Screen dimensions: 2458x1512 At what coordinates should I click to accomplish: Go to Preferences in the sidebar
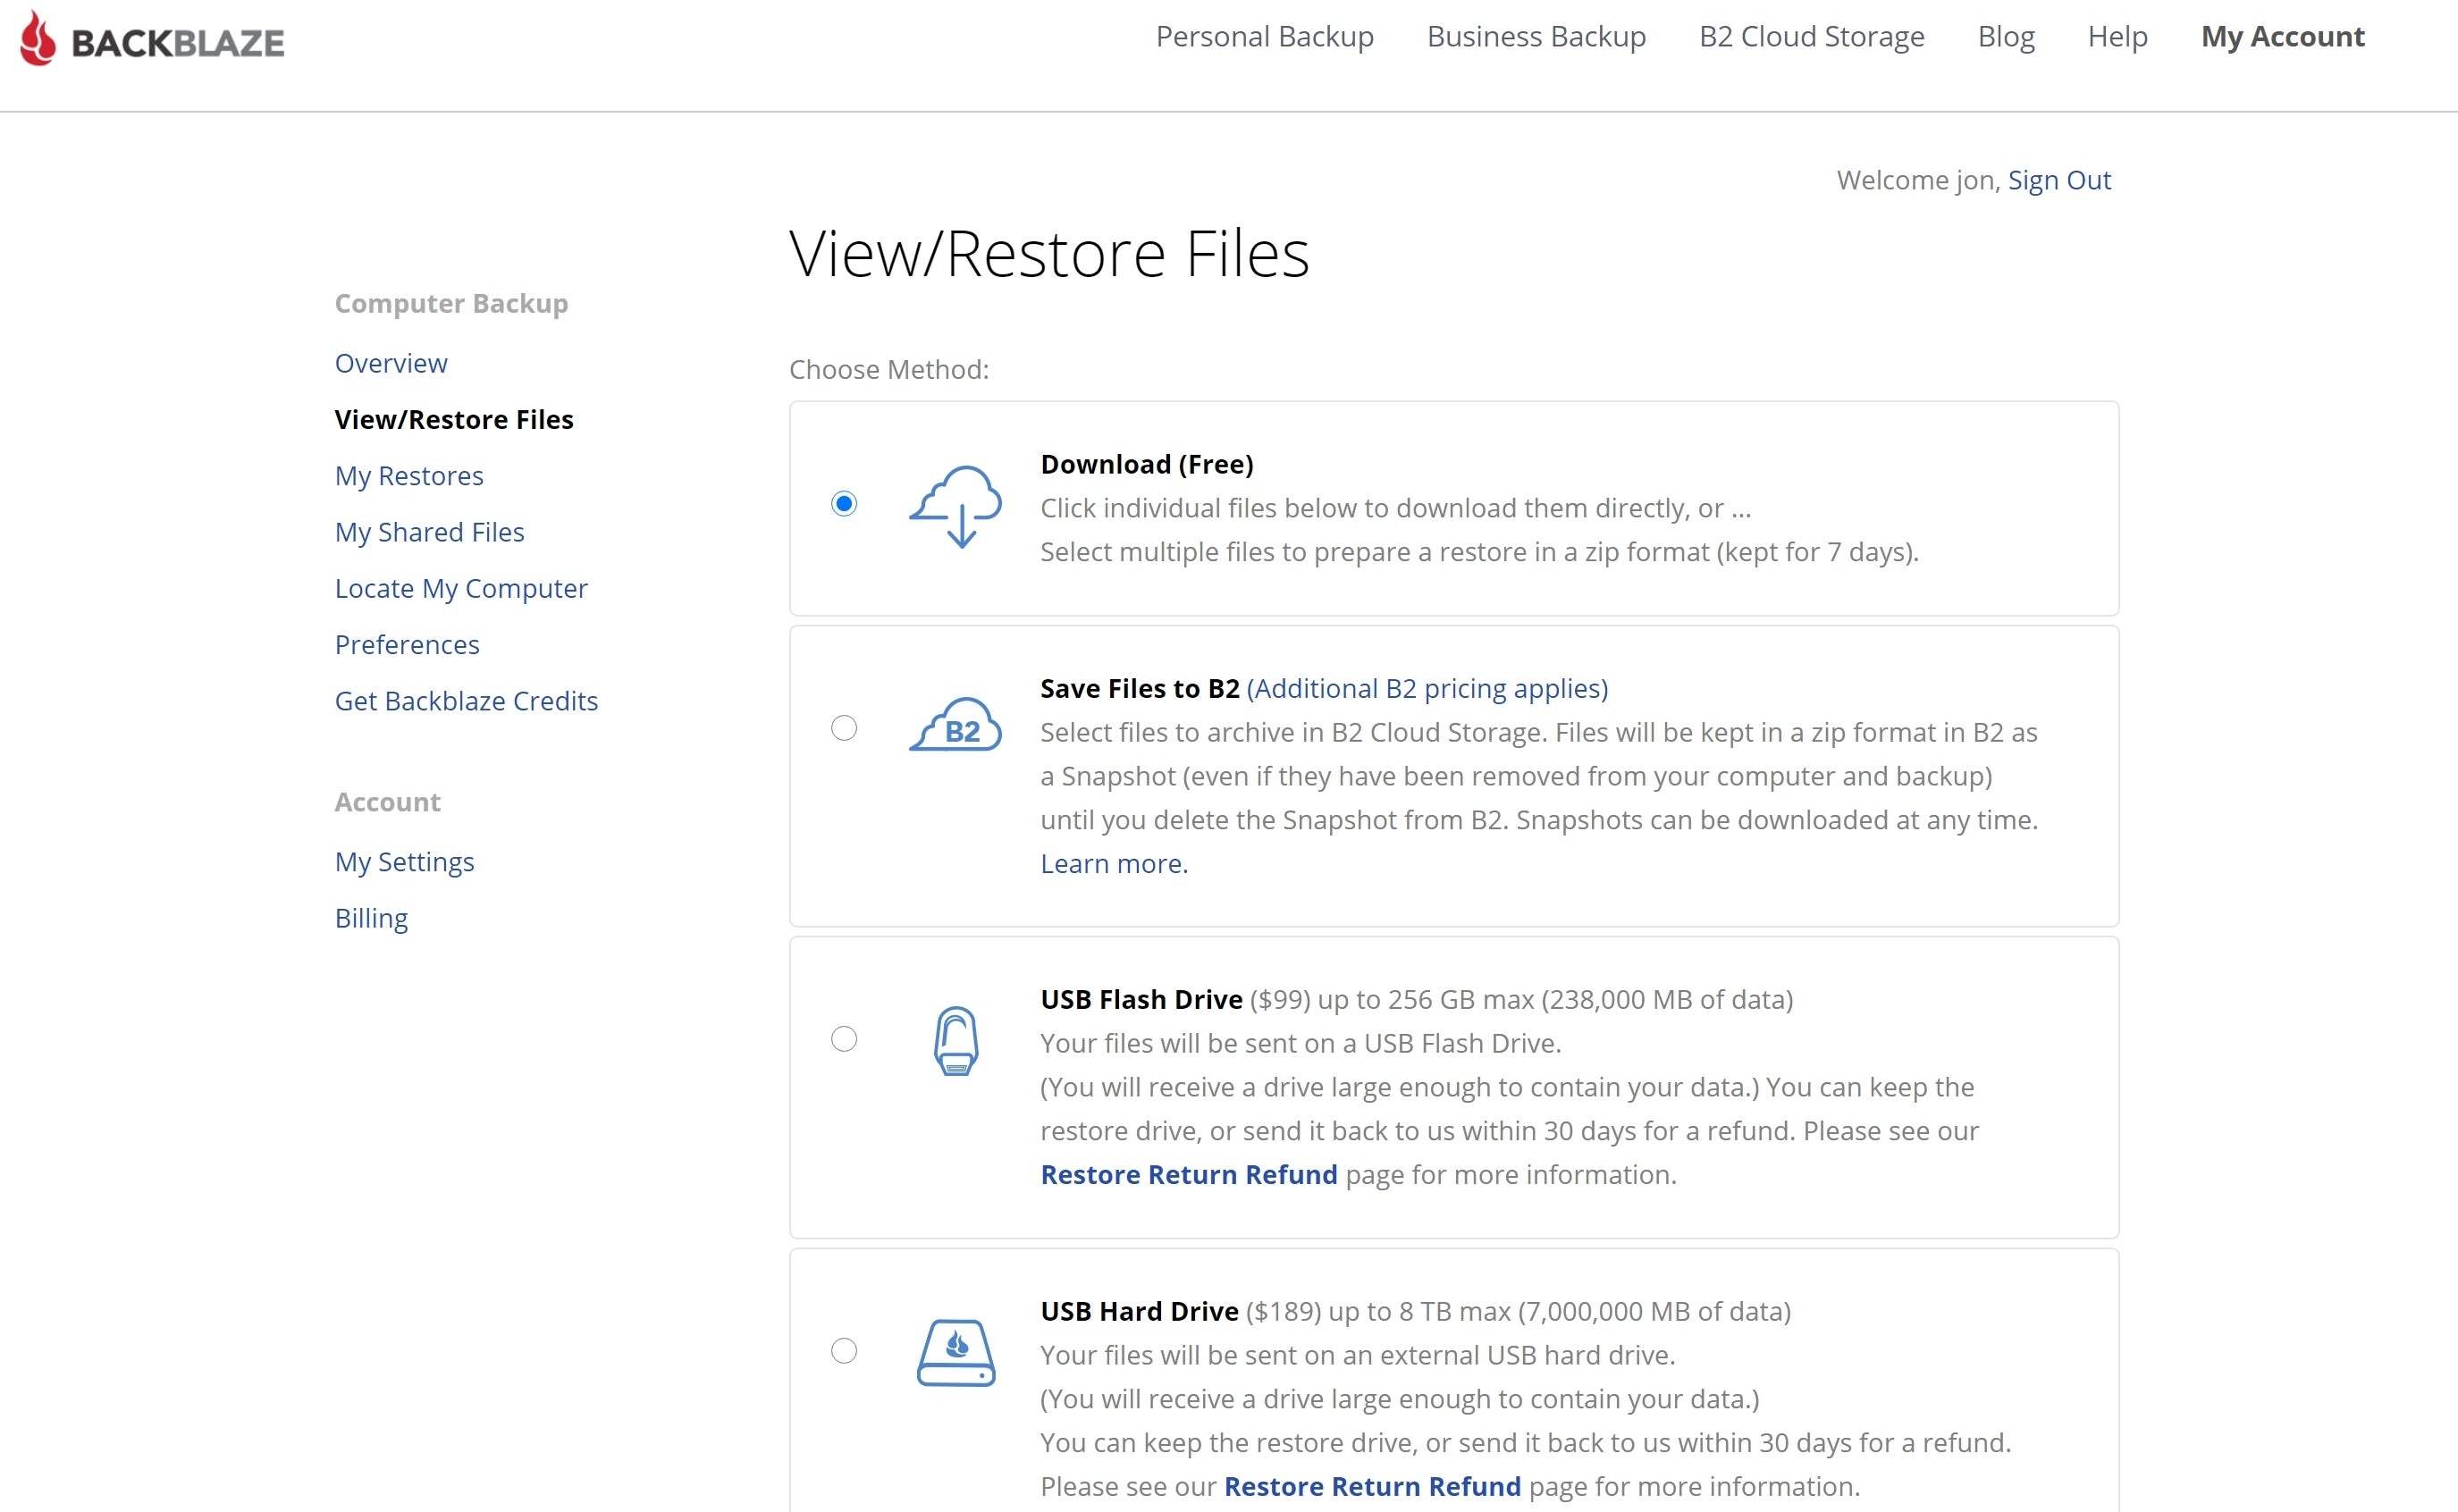pos(407,644)
